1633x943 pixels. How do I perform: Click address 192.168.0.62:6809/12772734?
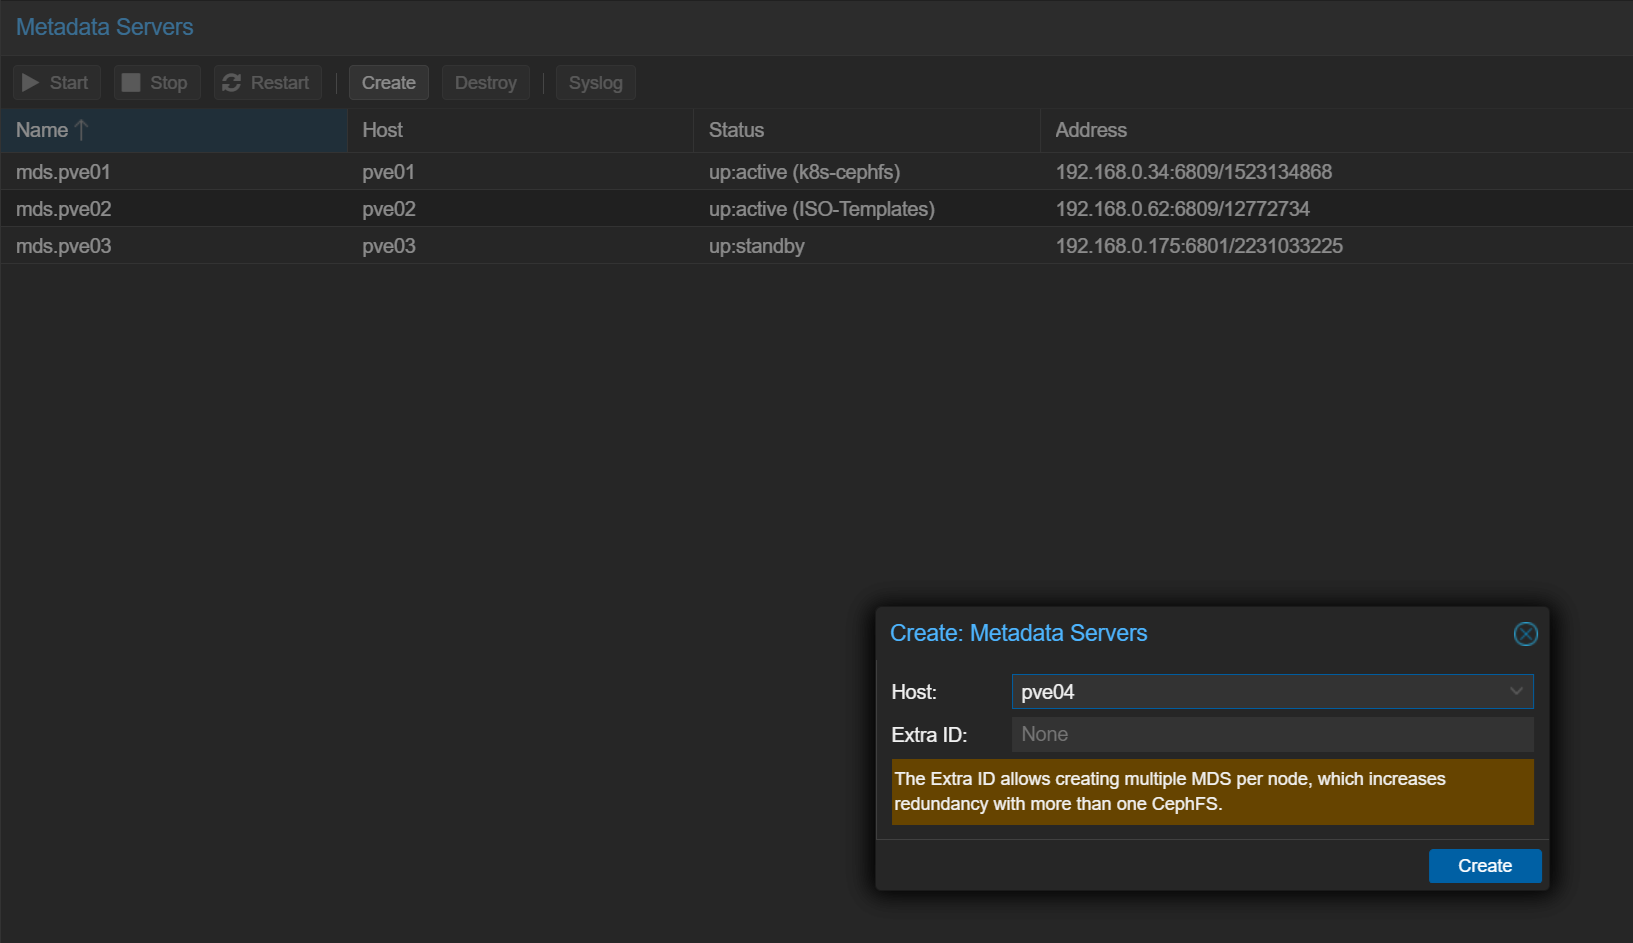coord(1182,209)
